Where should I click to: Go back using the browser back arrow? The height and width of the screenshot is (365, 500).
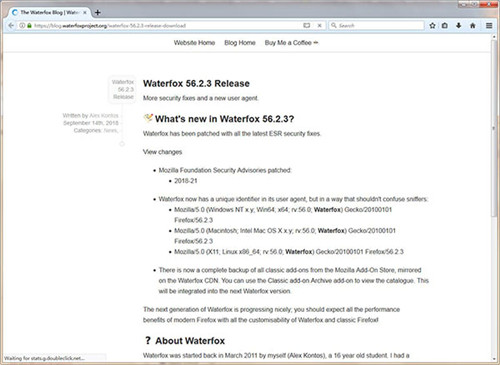point(11,25)
